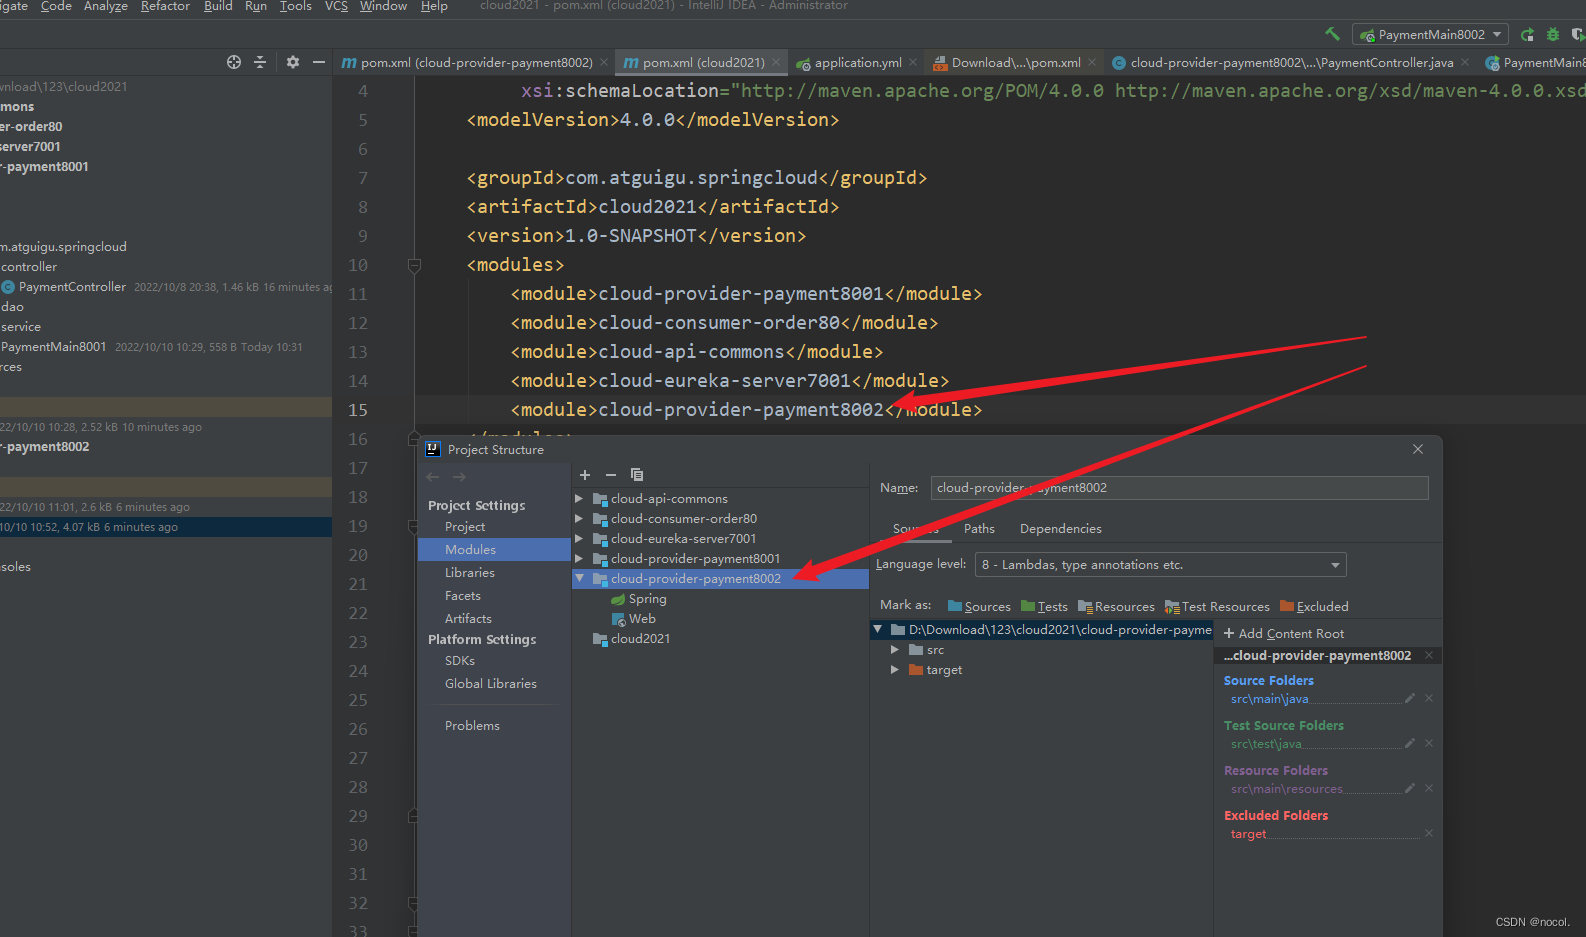Close the pom.xml (cloud2021) editor tab

[777, 62]
